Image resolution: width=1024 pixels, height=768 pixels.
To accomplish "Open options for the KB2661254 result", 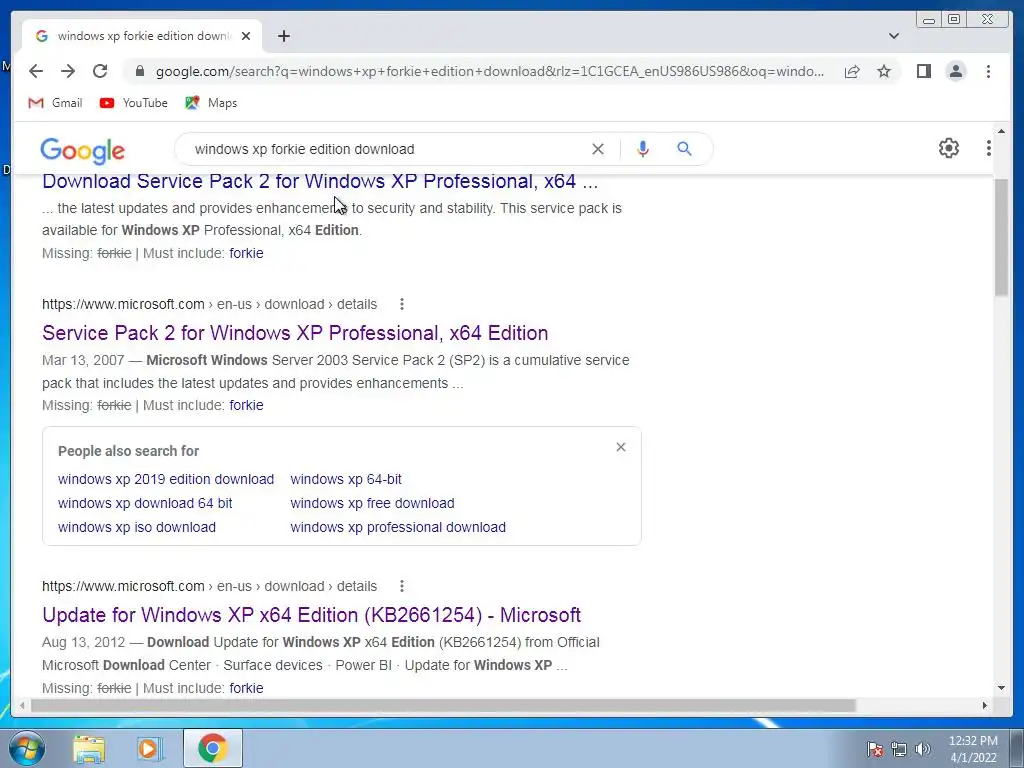I will click(x=402, y=586).
